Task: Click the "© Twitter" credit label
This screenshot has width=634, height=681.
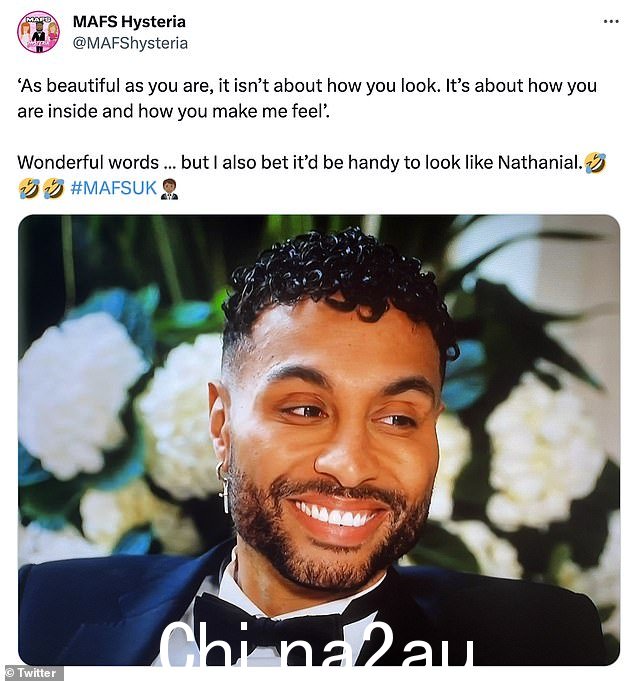Action: click(32, 673)
